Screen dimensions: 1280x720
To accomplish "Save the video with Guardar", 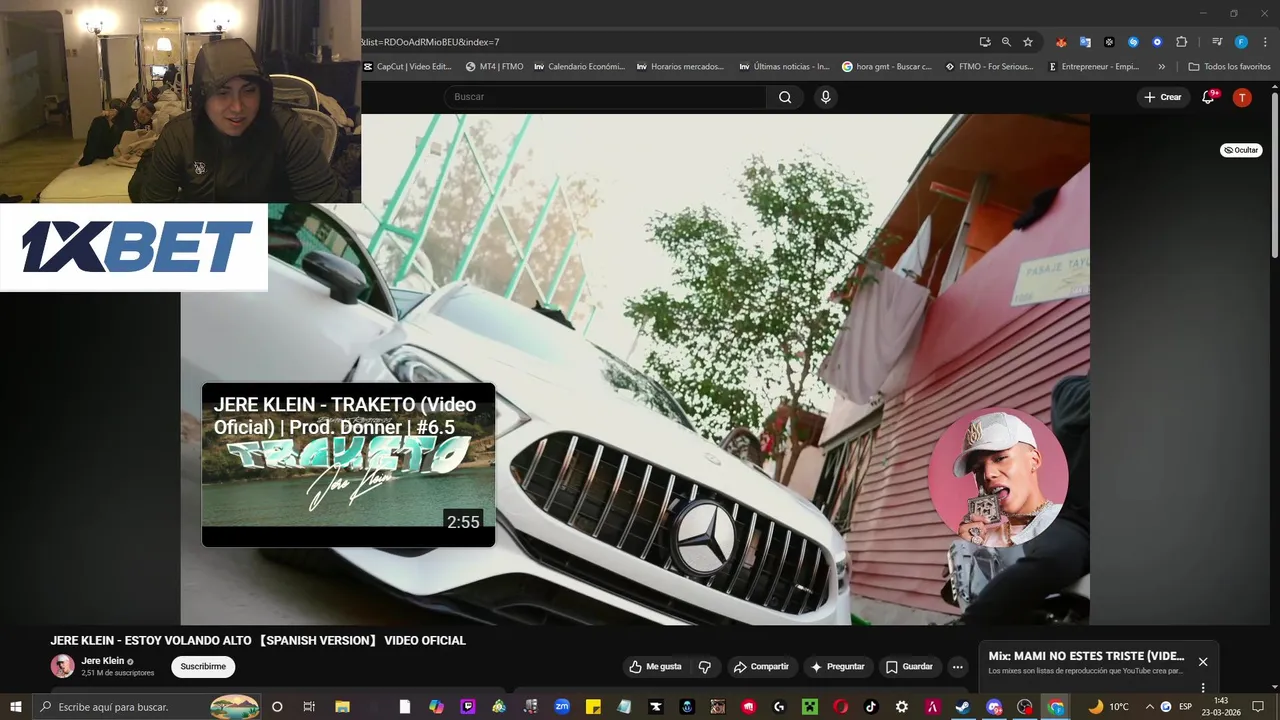I will coord(909,667).
